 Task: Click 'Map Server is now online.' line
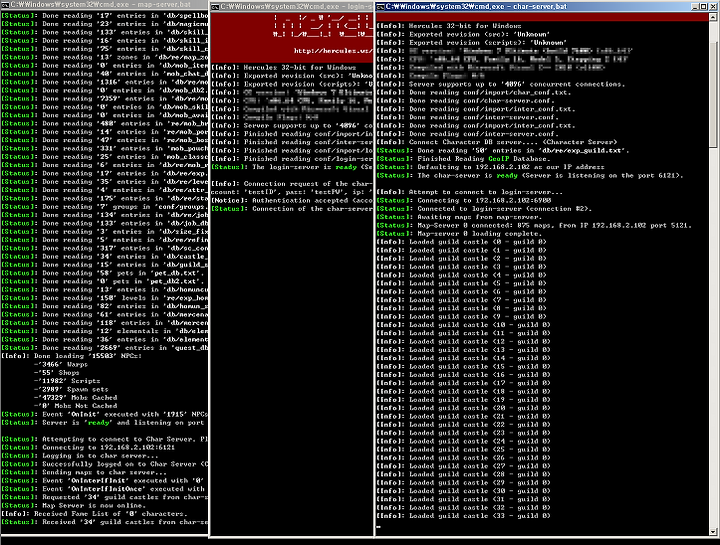click(x=73, y=506)
